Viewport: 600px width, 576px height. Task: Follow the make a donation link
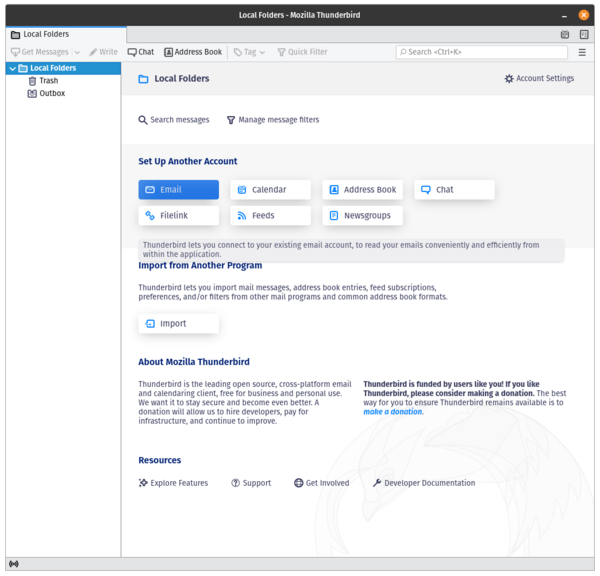click(x=393, y=412)
